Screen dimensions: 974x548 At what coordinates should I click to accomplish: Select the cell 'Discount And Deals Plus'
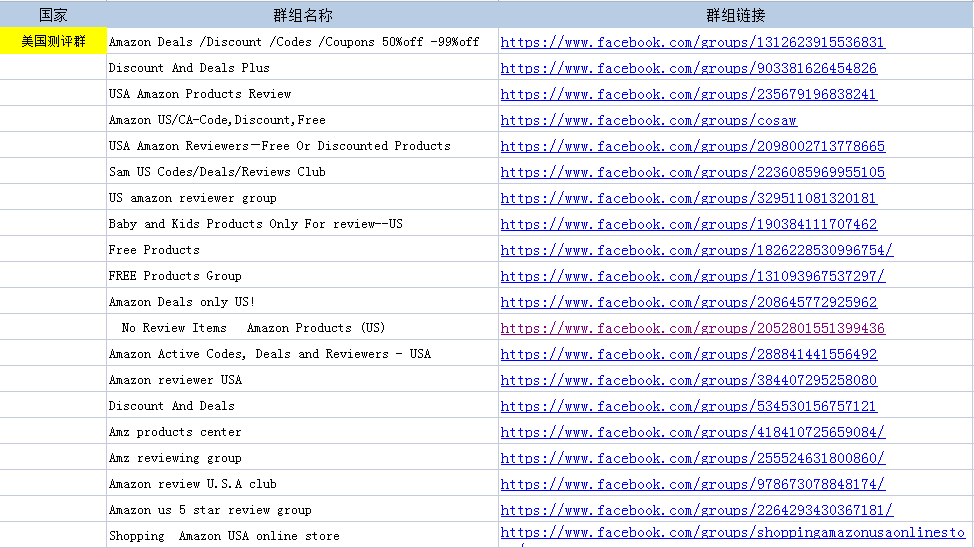303,67
